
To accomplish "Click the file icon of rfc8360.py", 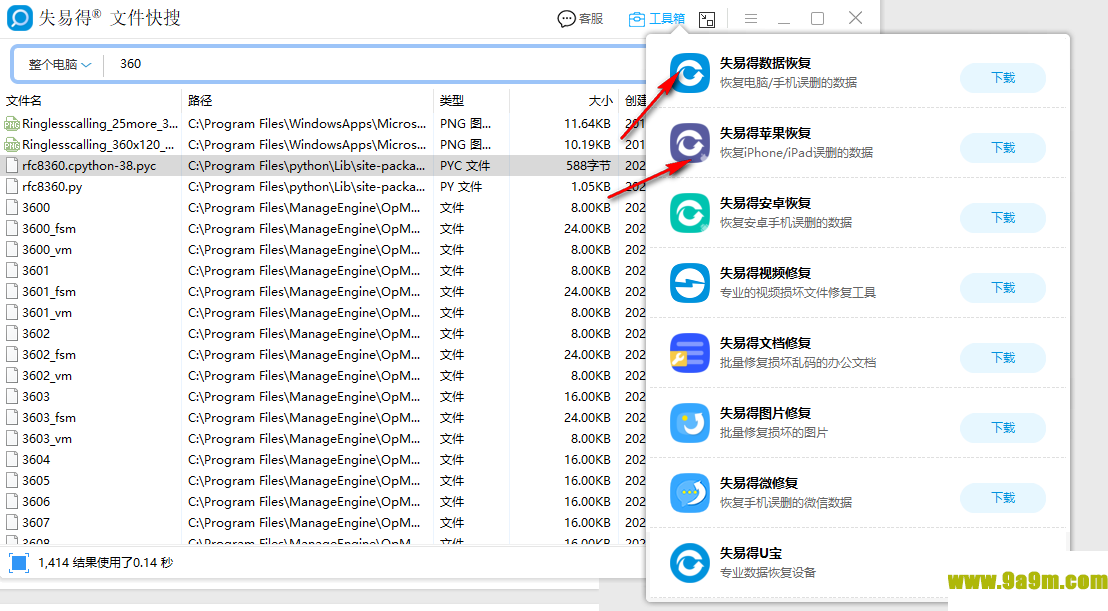I will click(11, 187).
